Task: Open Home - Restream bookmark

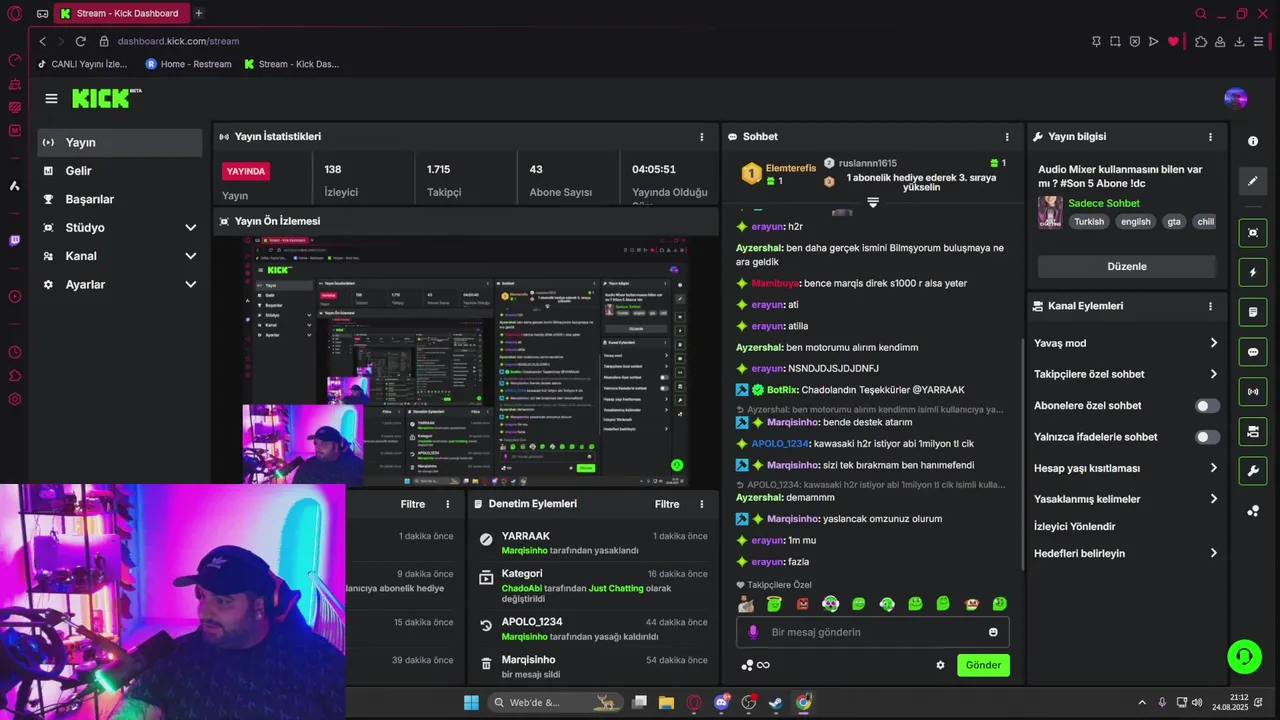Action: (x=188, y=64)
